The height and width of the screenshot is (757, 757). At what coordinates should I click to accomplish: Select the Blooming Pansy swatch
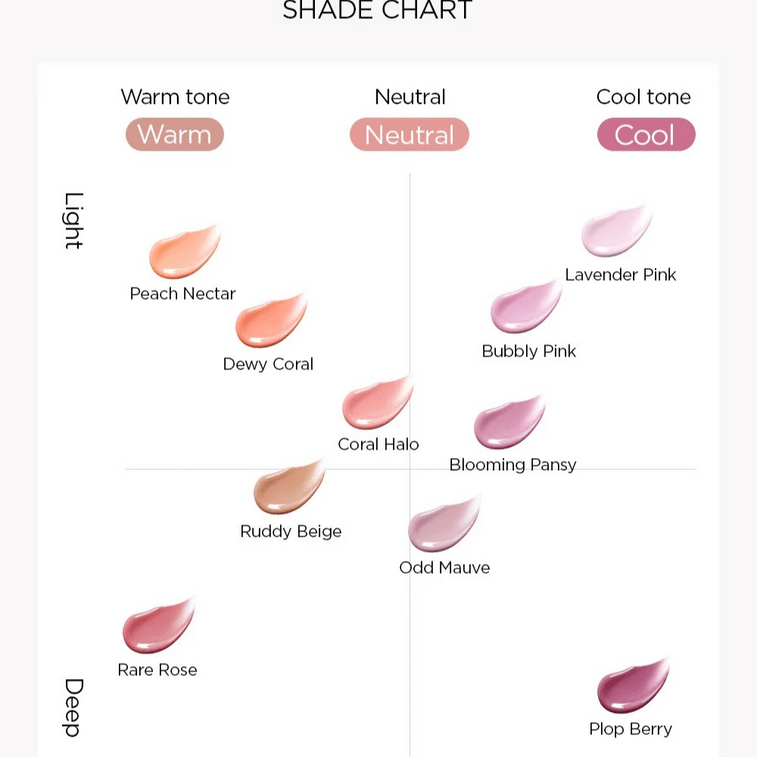[510, 422]
